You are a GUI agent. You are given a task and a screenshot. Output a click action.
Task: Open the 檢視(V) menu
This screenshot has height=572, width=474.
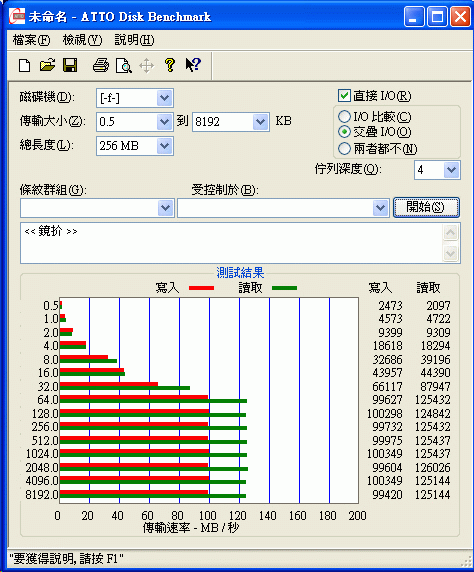[82, 40]
